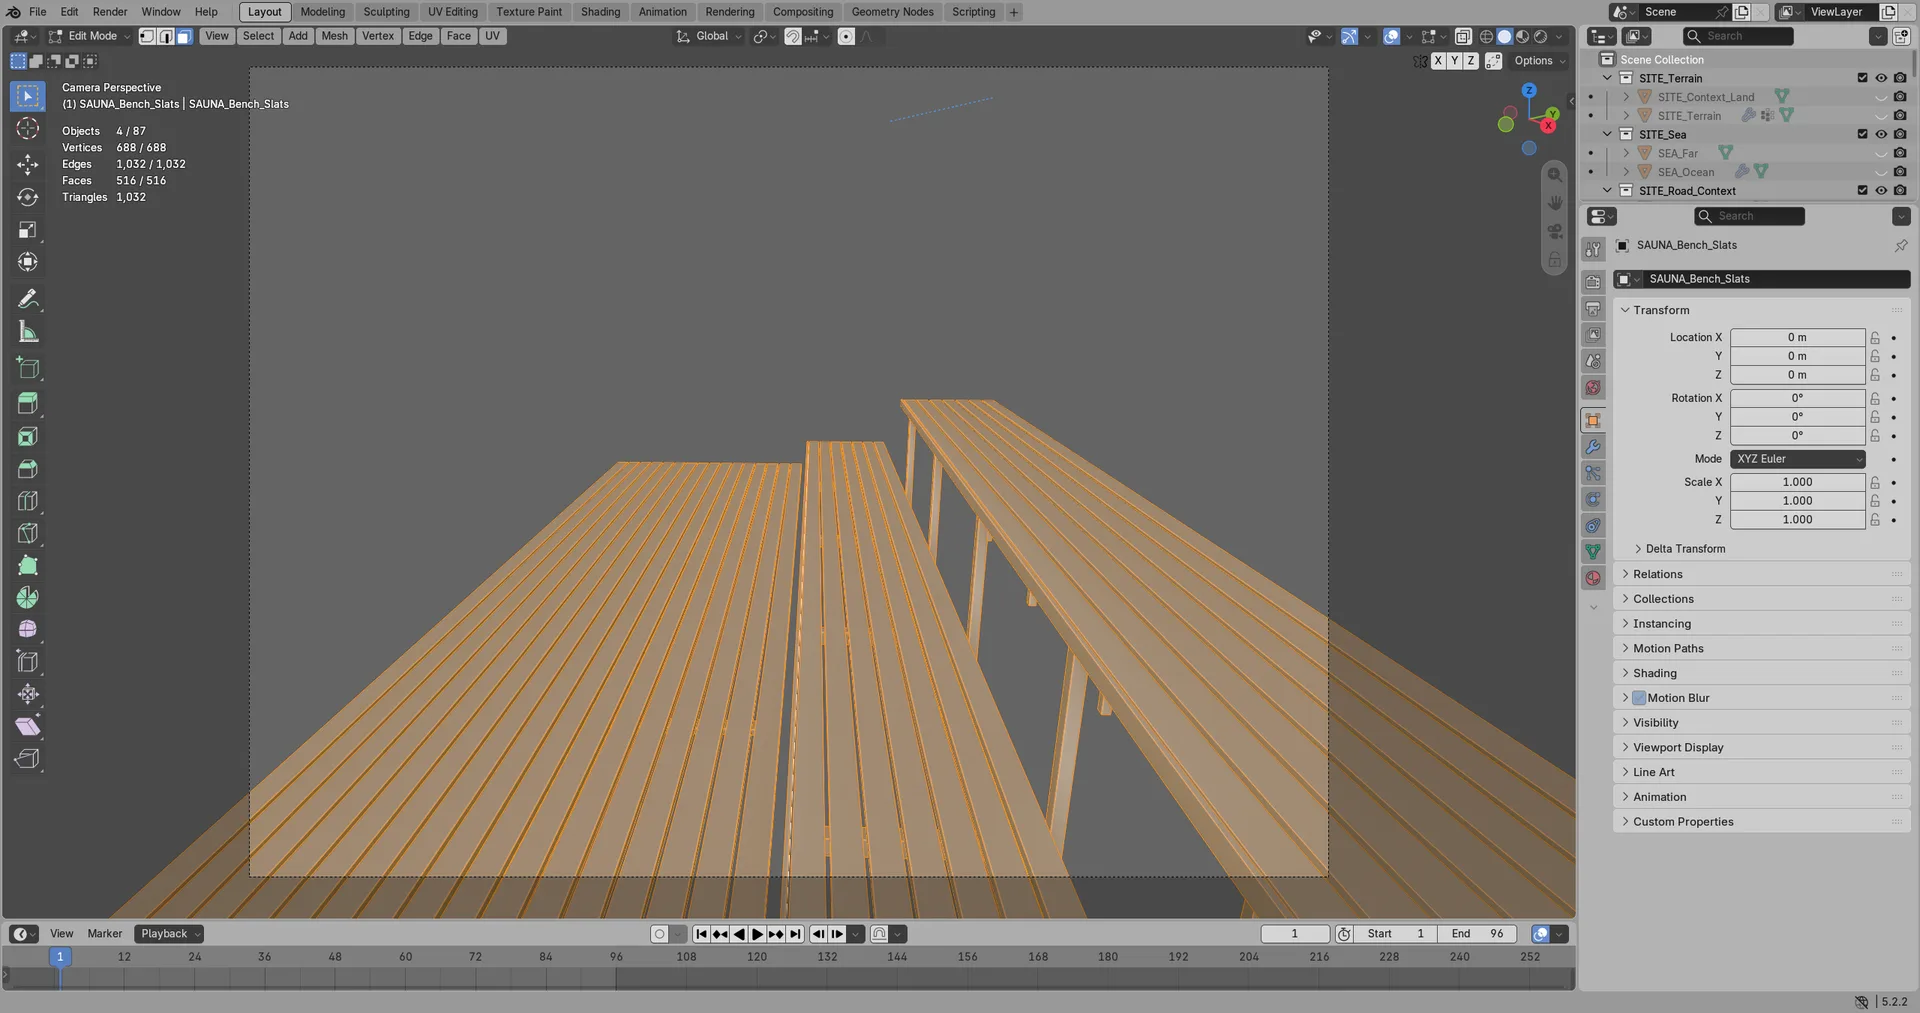Activate the Scale tool
The height and width of the screenshot is (1013, 1920).
28,230
